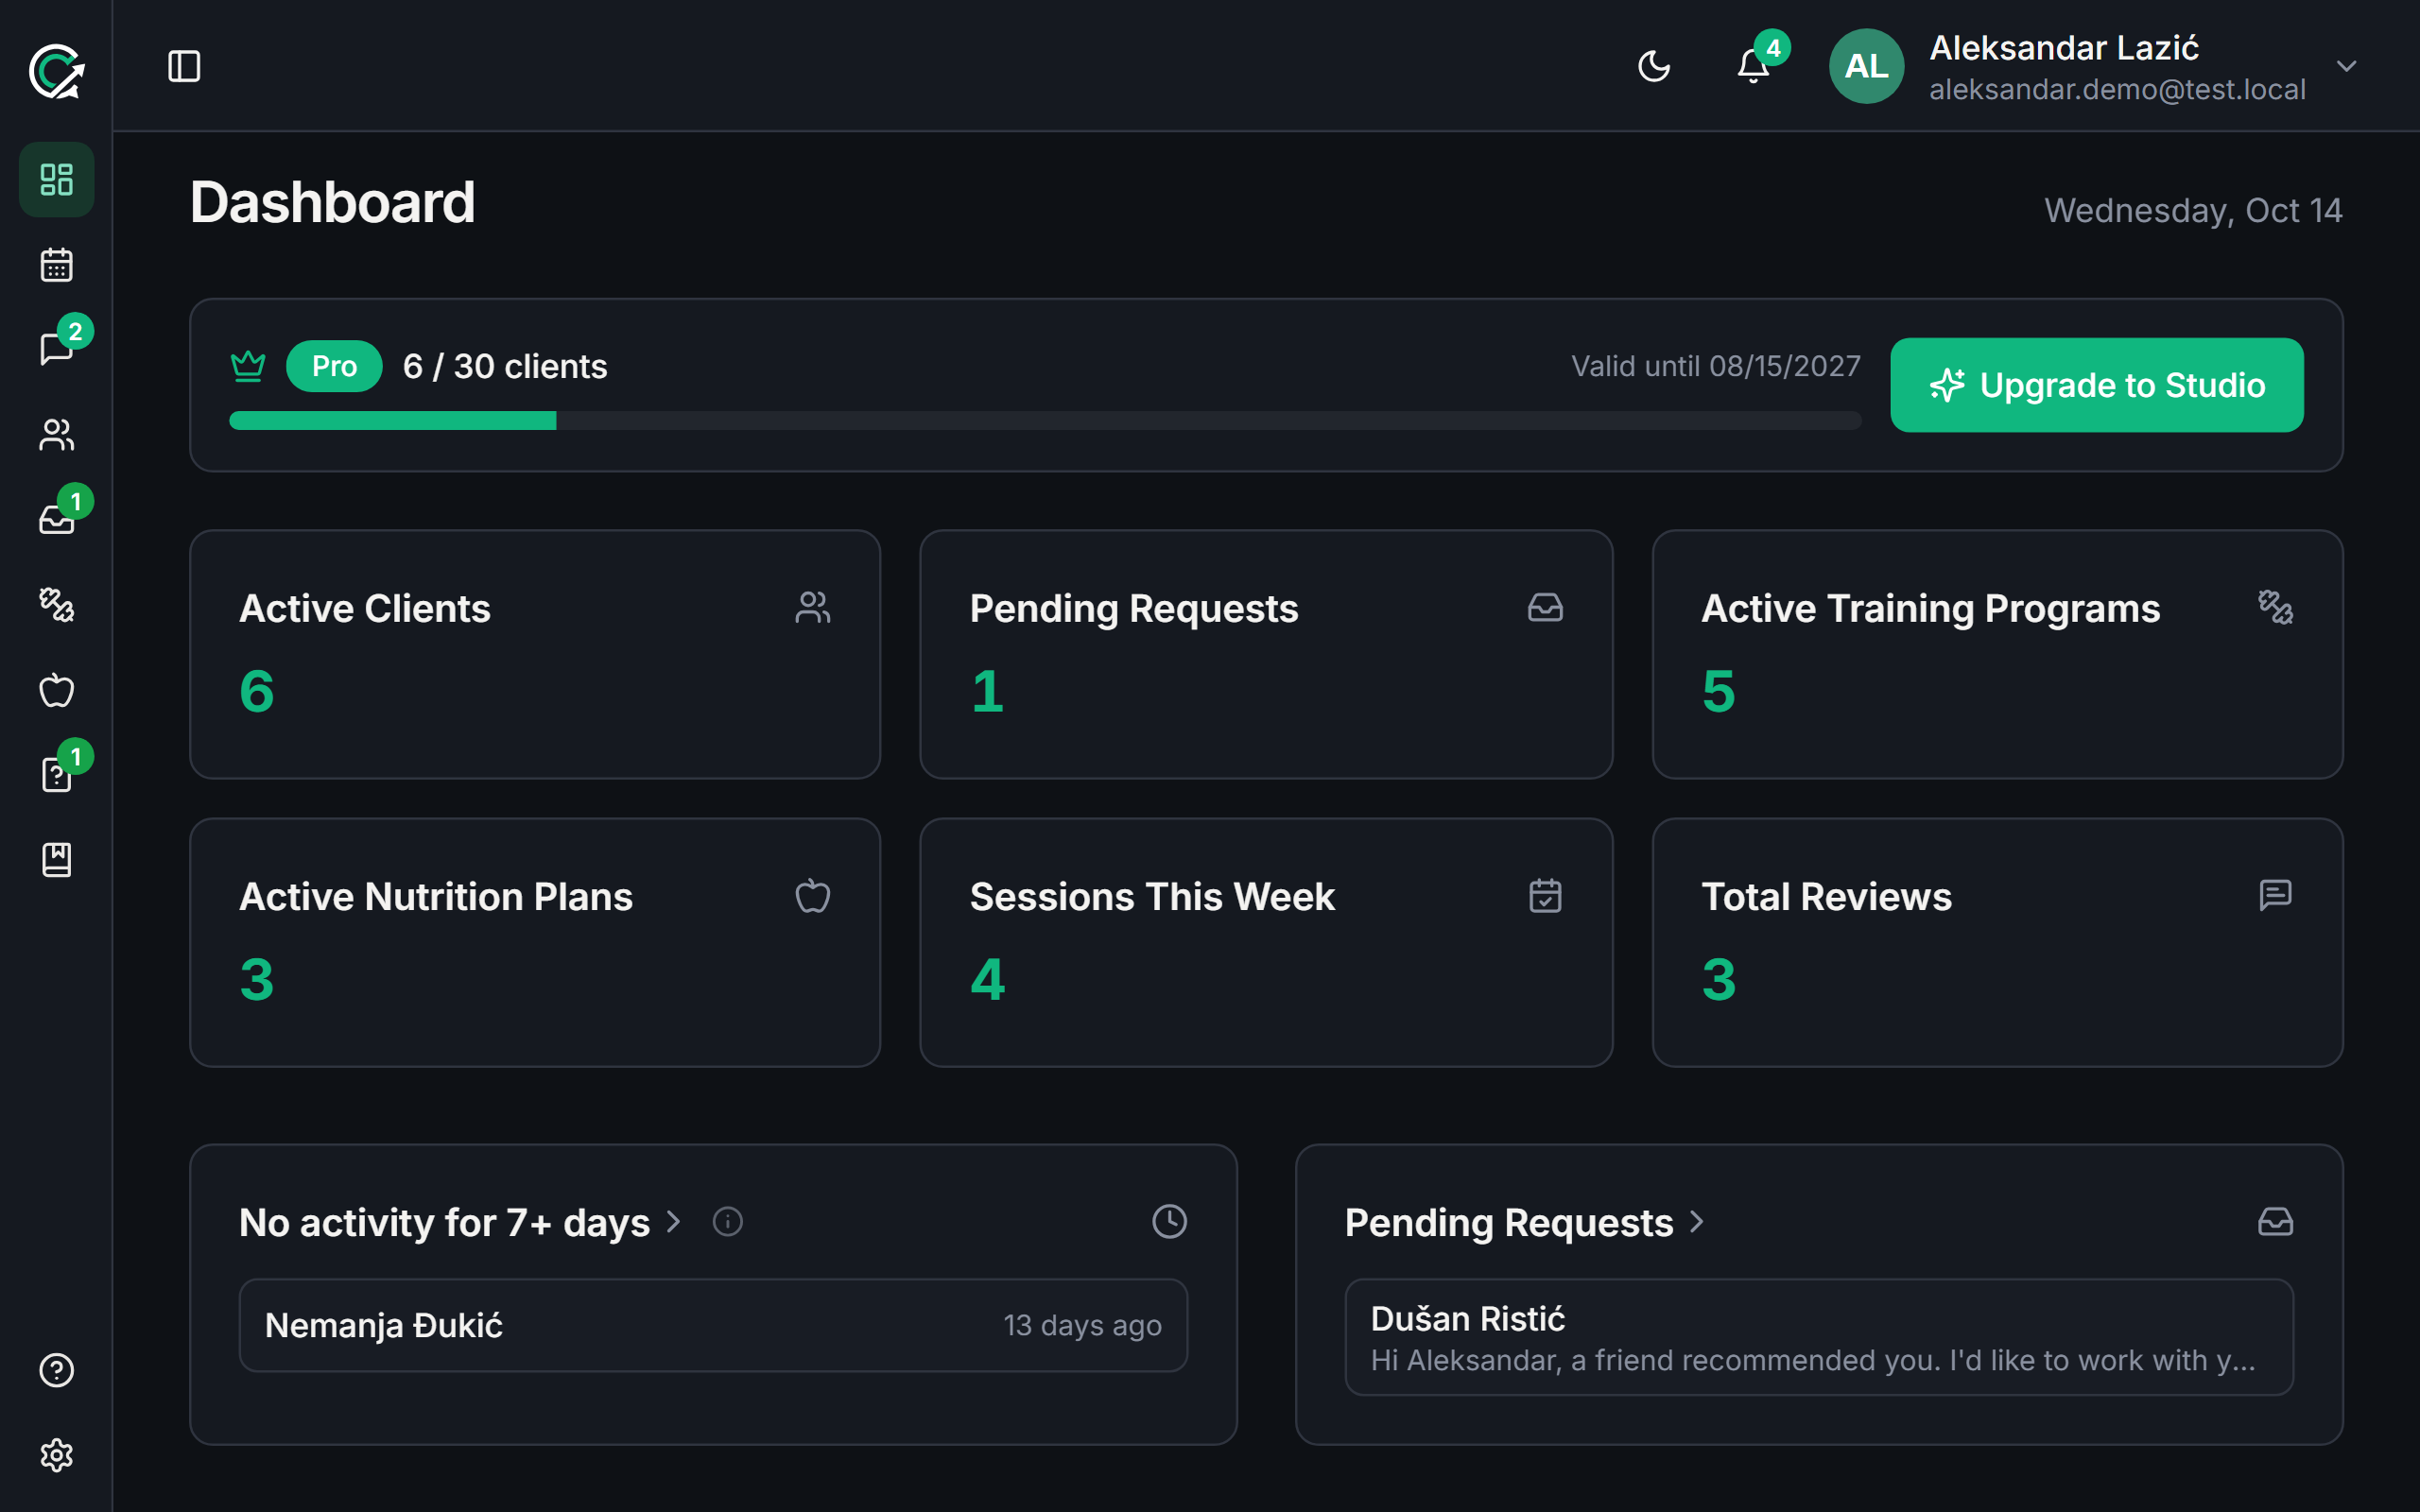
Task: Open nutrition apple icon in sidebar
Action: pos(56,690)
